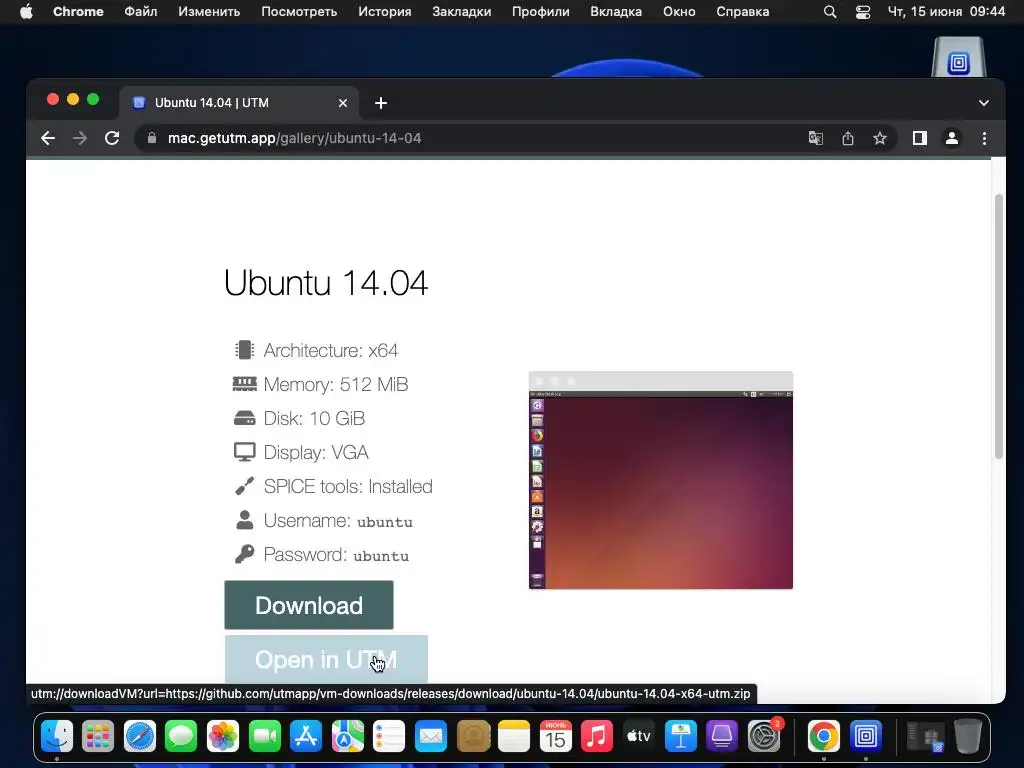Image resolution: width=1024 pixels, height=768 pixels.
Task: Expand the tab search chevron
Action: click(984, 103)
